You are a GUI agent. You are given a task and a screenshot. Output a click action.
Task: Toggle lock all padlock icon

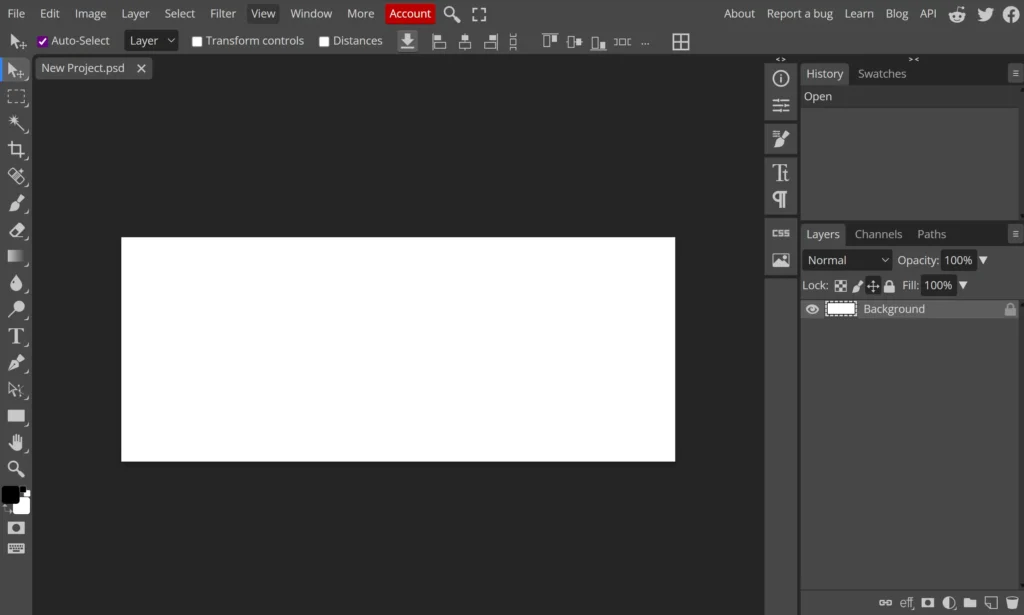889,286
